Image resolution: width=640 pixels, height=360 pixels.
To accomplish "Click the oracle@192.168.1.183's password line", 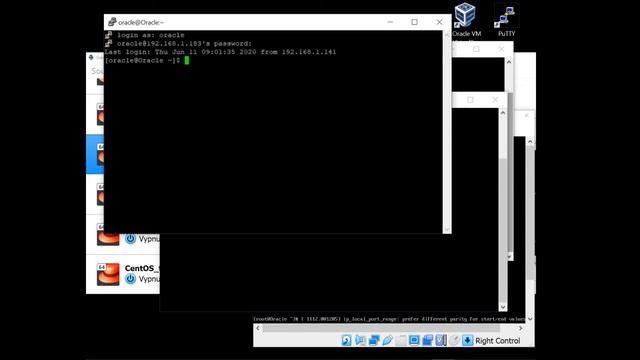I will [x=184, y=43].
